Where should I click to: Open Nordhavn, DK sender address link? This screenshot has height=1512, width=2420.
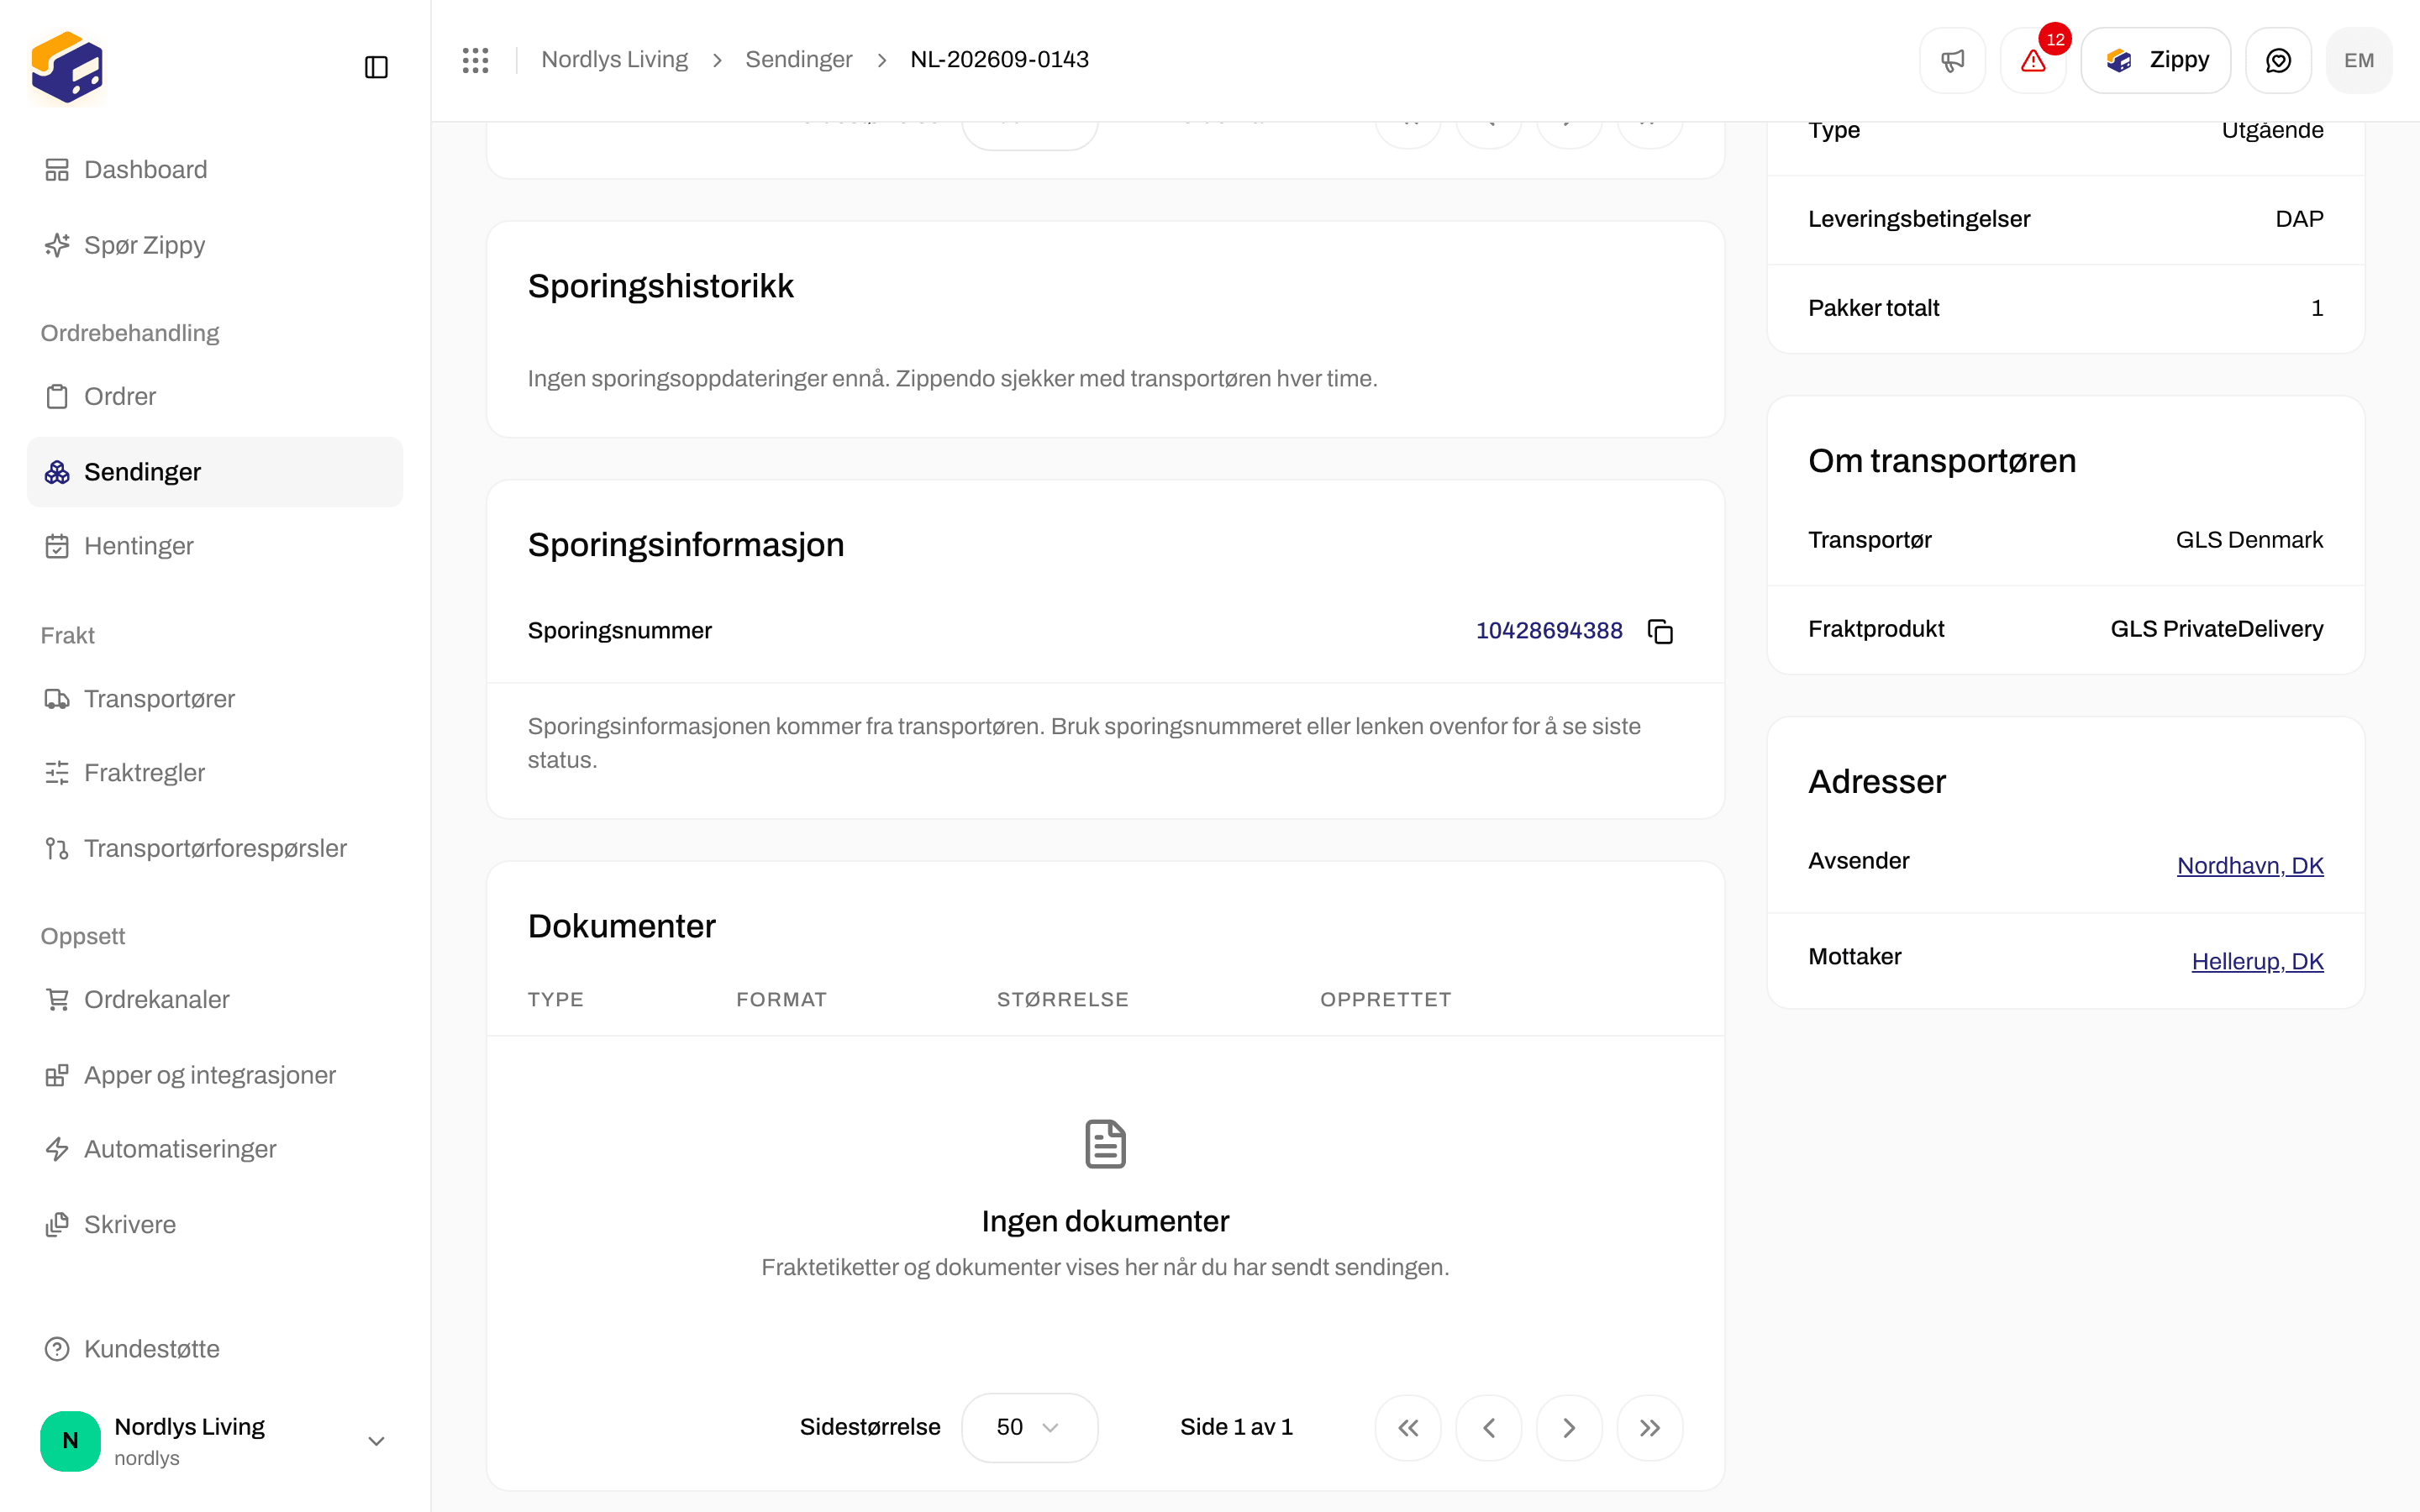coord(2250,865)
